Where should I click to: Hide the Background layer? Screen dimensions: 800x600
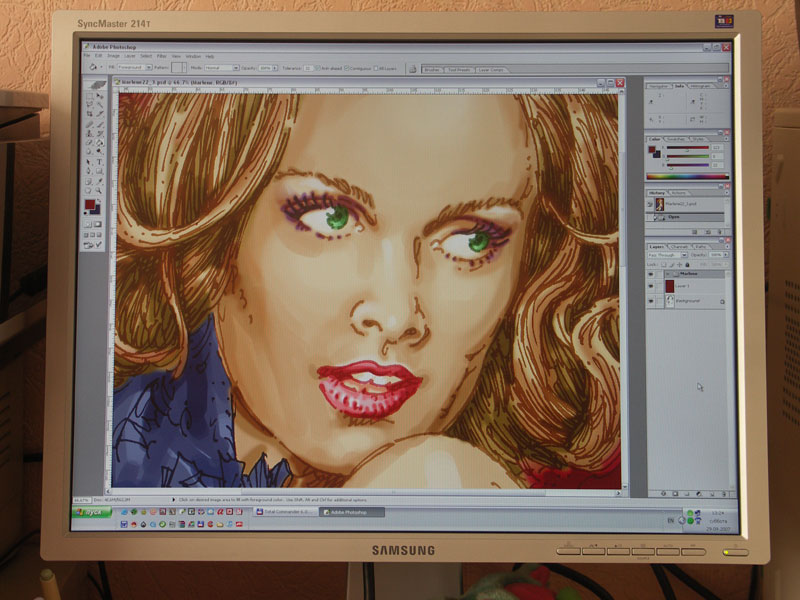(x=651, y=302)
